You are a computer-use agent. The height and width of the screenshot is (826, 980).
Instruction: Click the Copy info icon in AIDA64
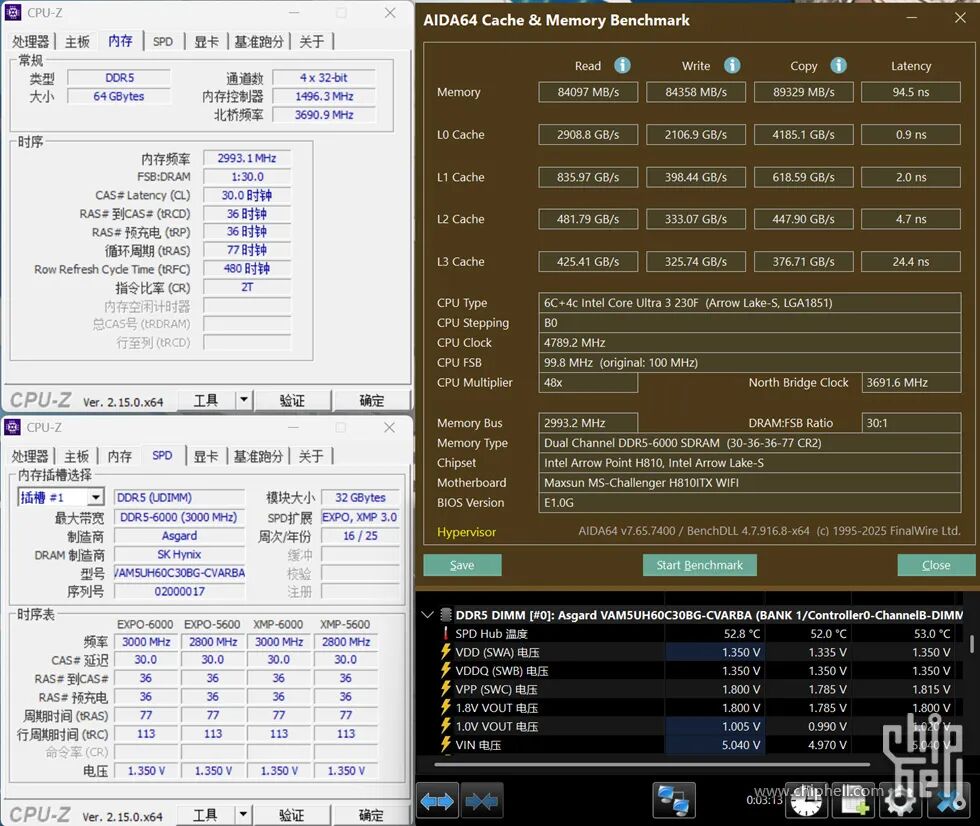(x=838, y=65)
